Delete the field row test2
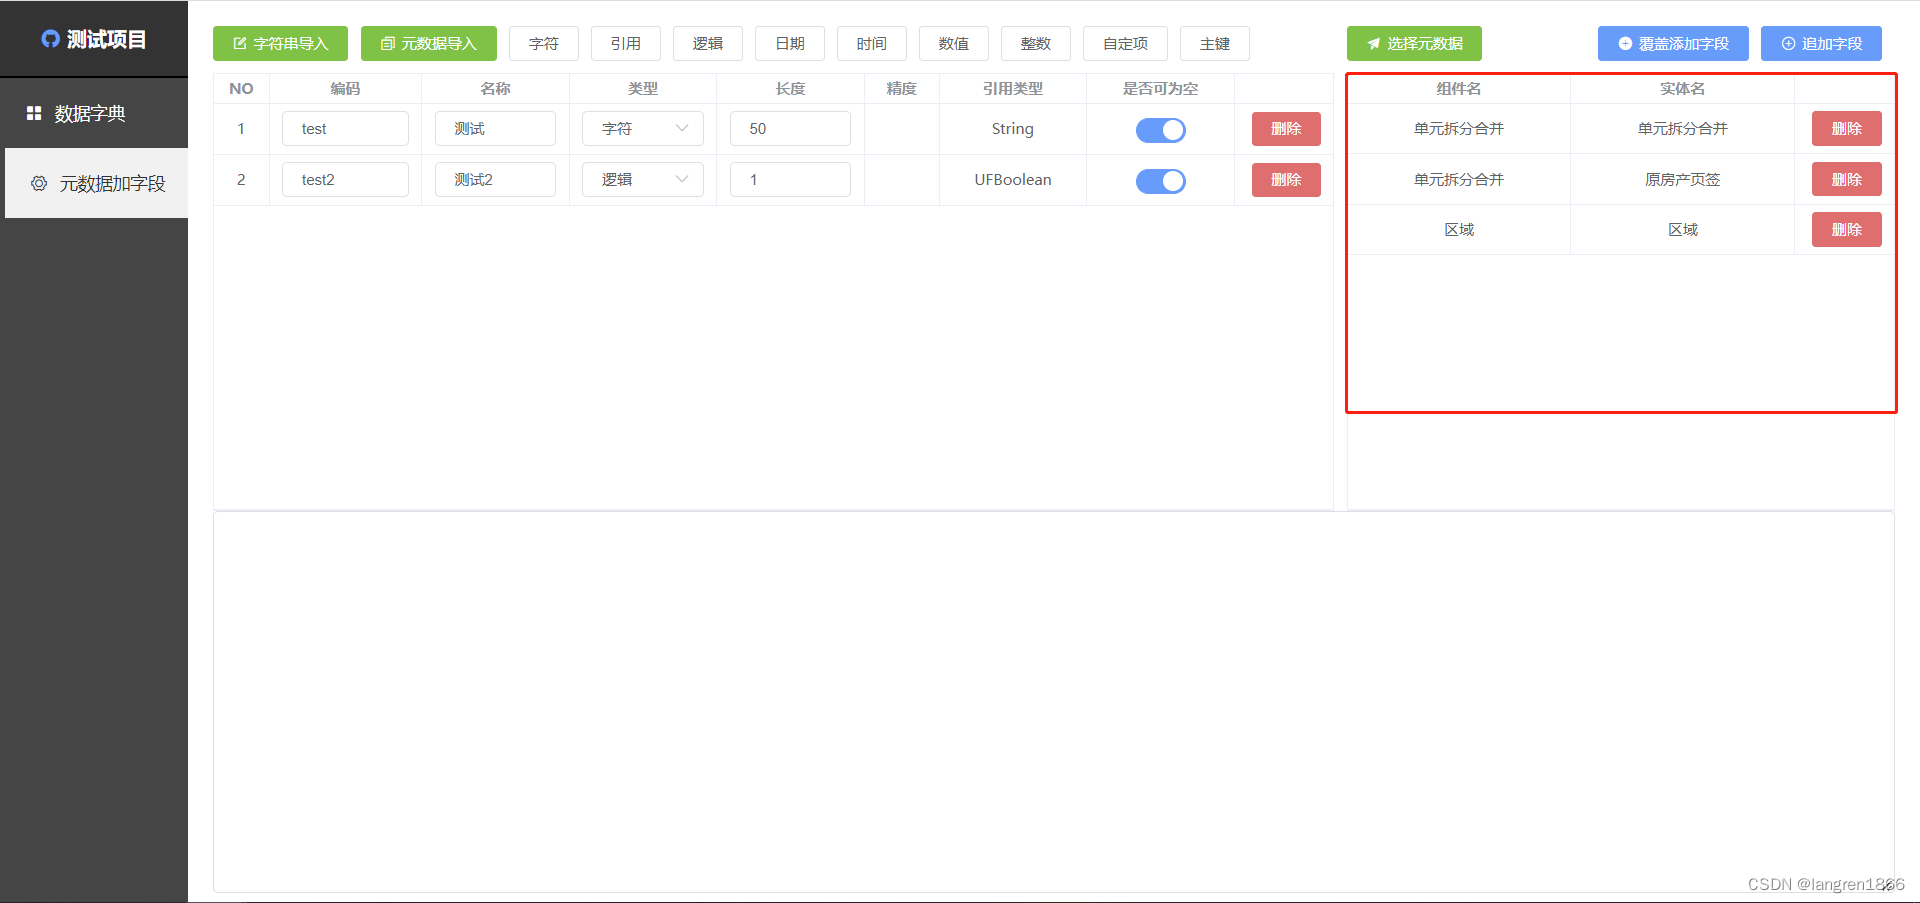Viewport: 1920px width, 903px height. 1286,180
